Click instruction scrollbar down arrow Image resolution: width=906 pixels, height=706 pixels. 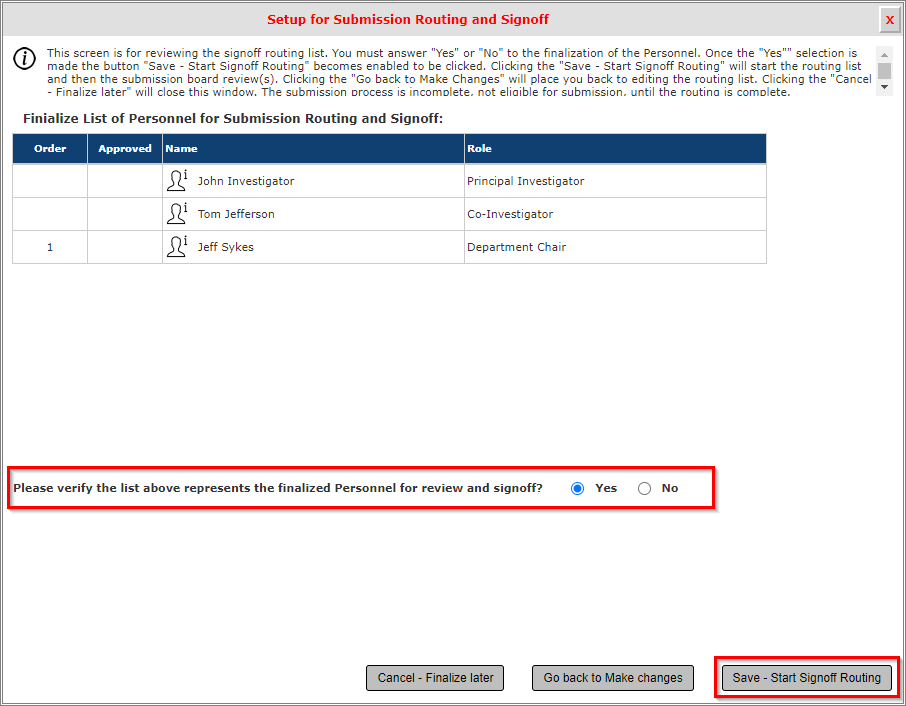[x=884, y=87]
